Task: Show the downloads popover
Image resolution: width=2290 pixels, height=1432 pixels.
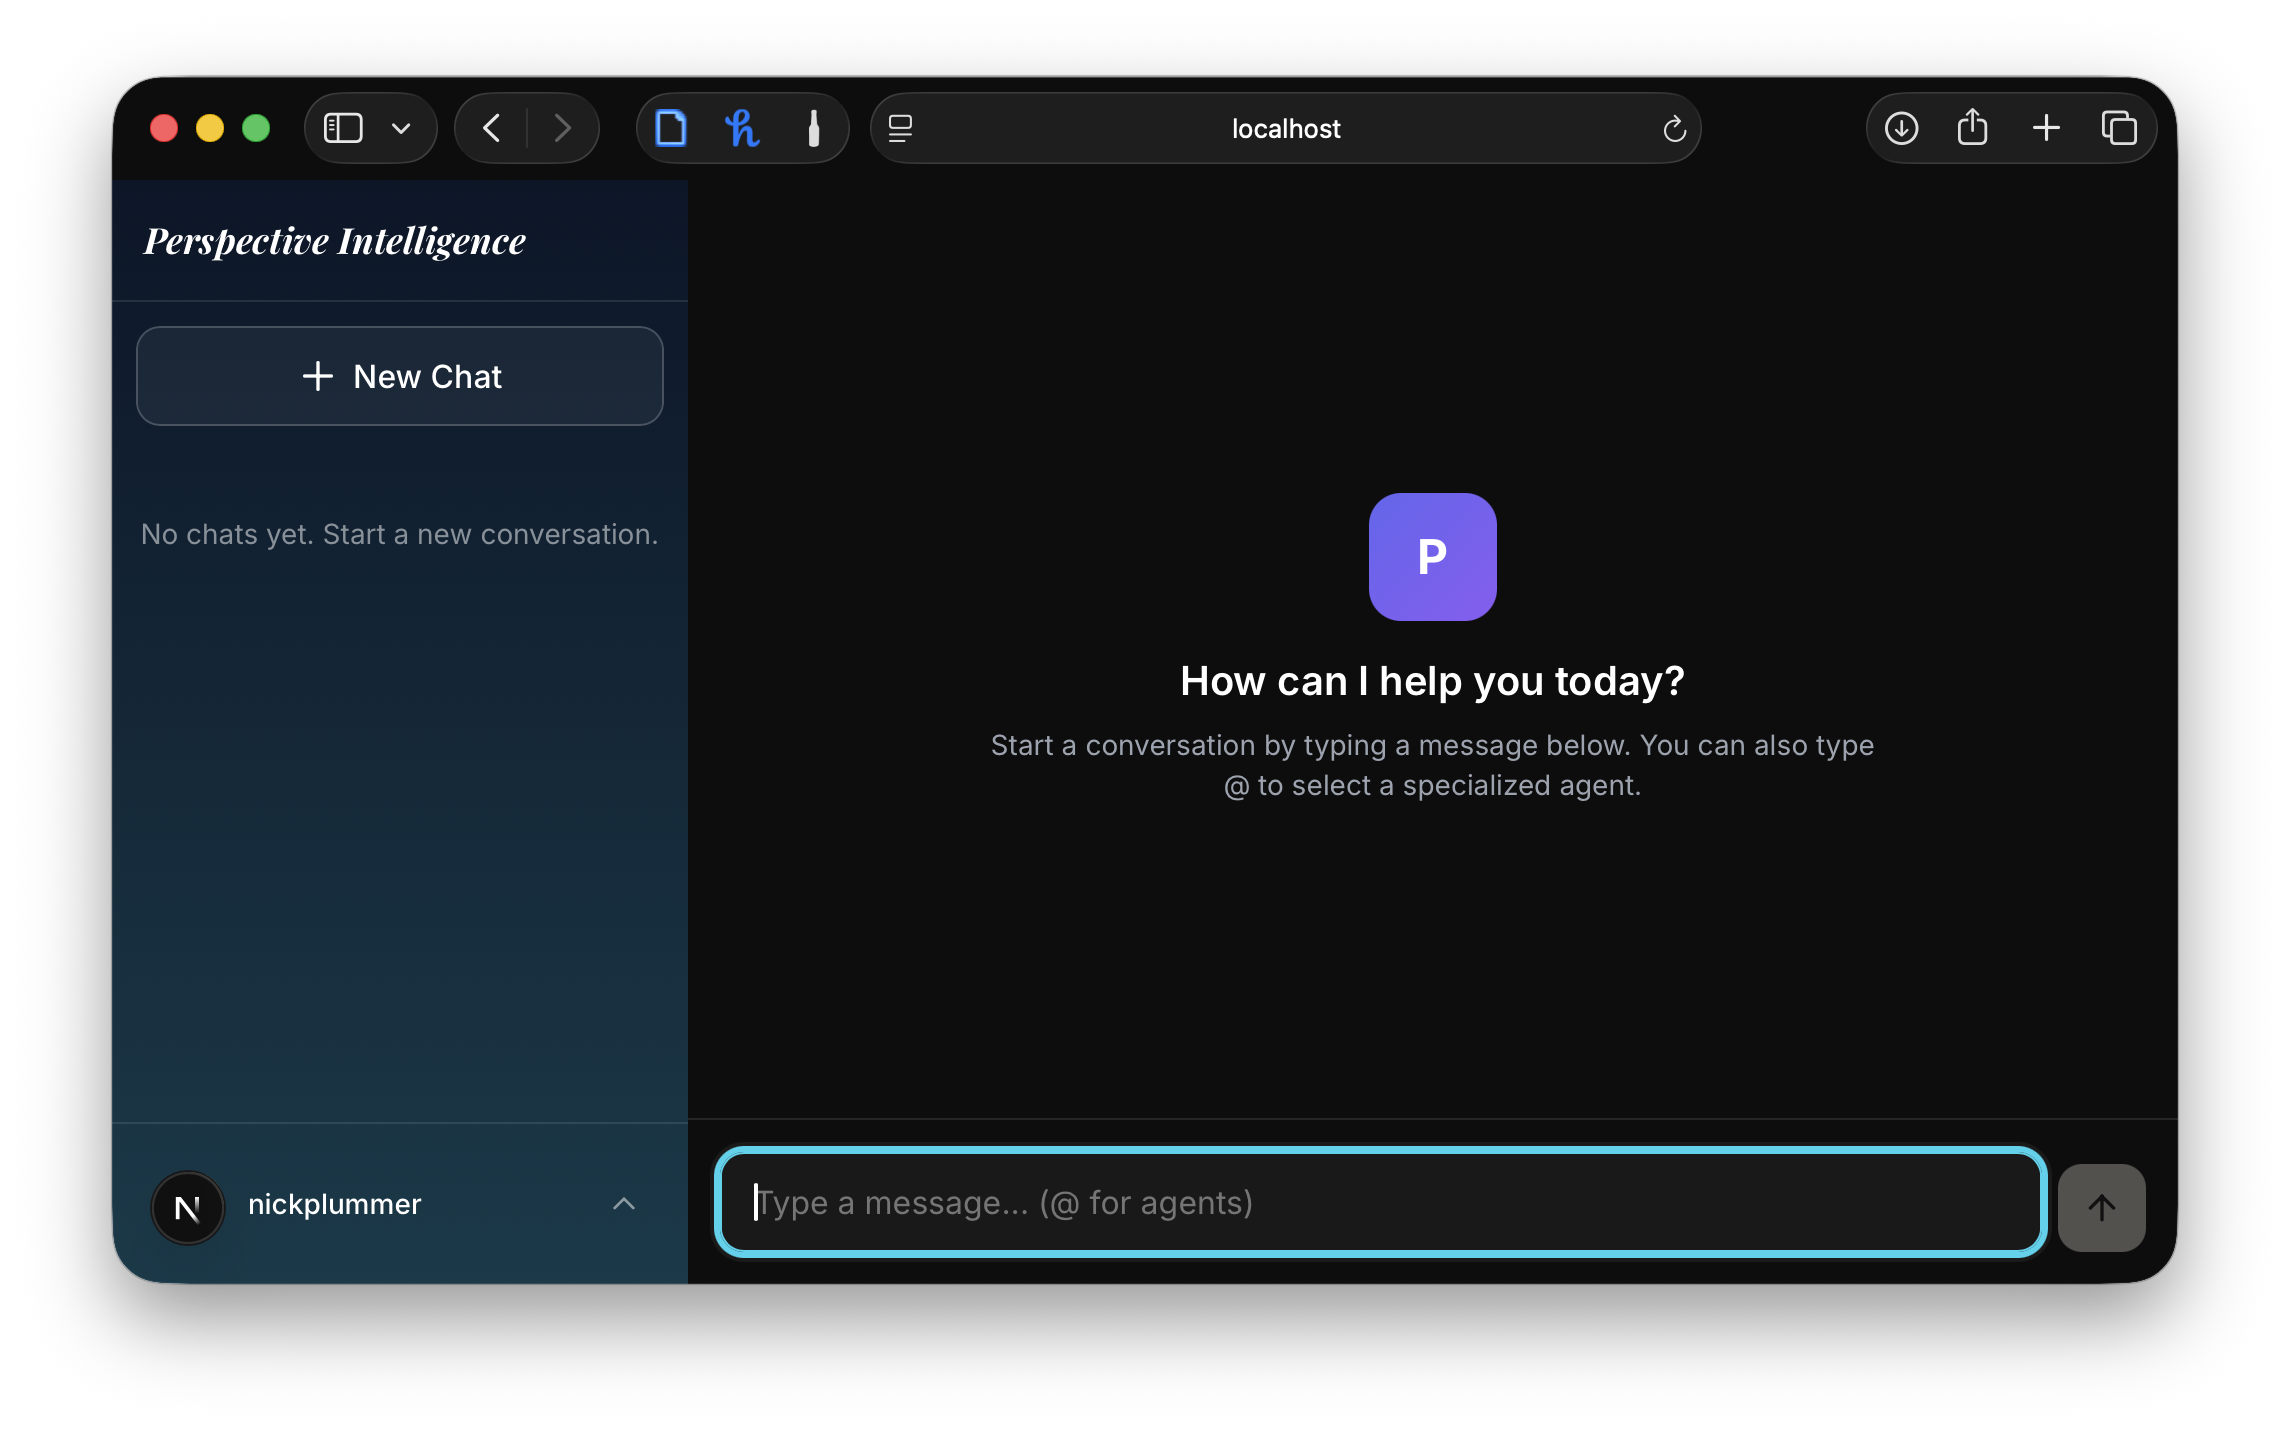Action: [1901, 128]
